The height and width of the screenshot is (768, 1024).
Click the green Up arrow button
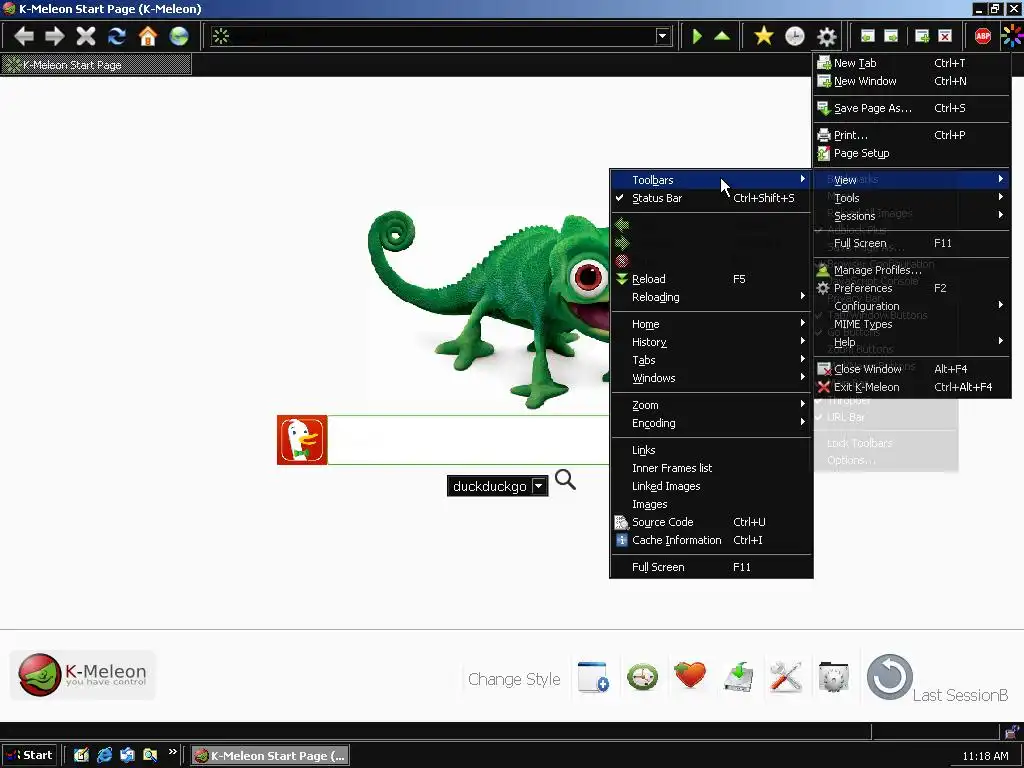coord(722,36)
